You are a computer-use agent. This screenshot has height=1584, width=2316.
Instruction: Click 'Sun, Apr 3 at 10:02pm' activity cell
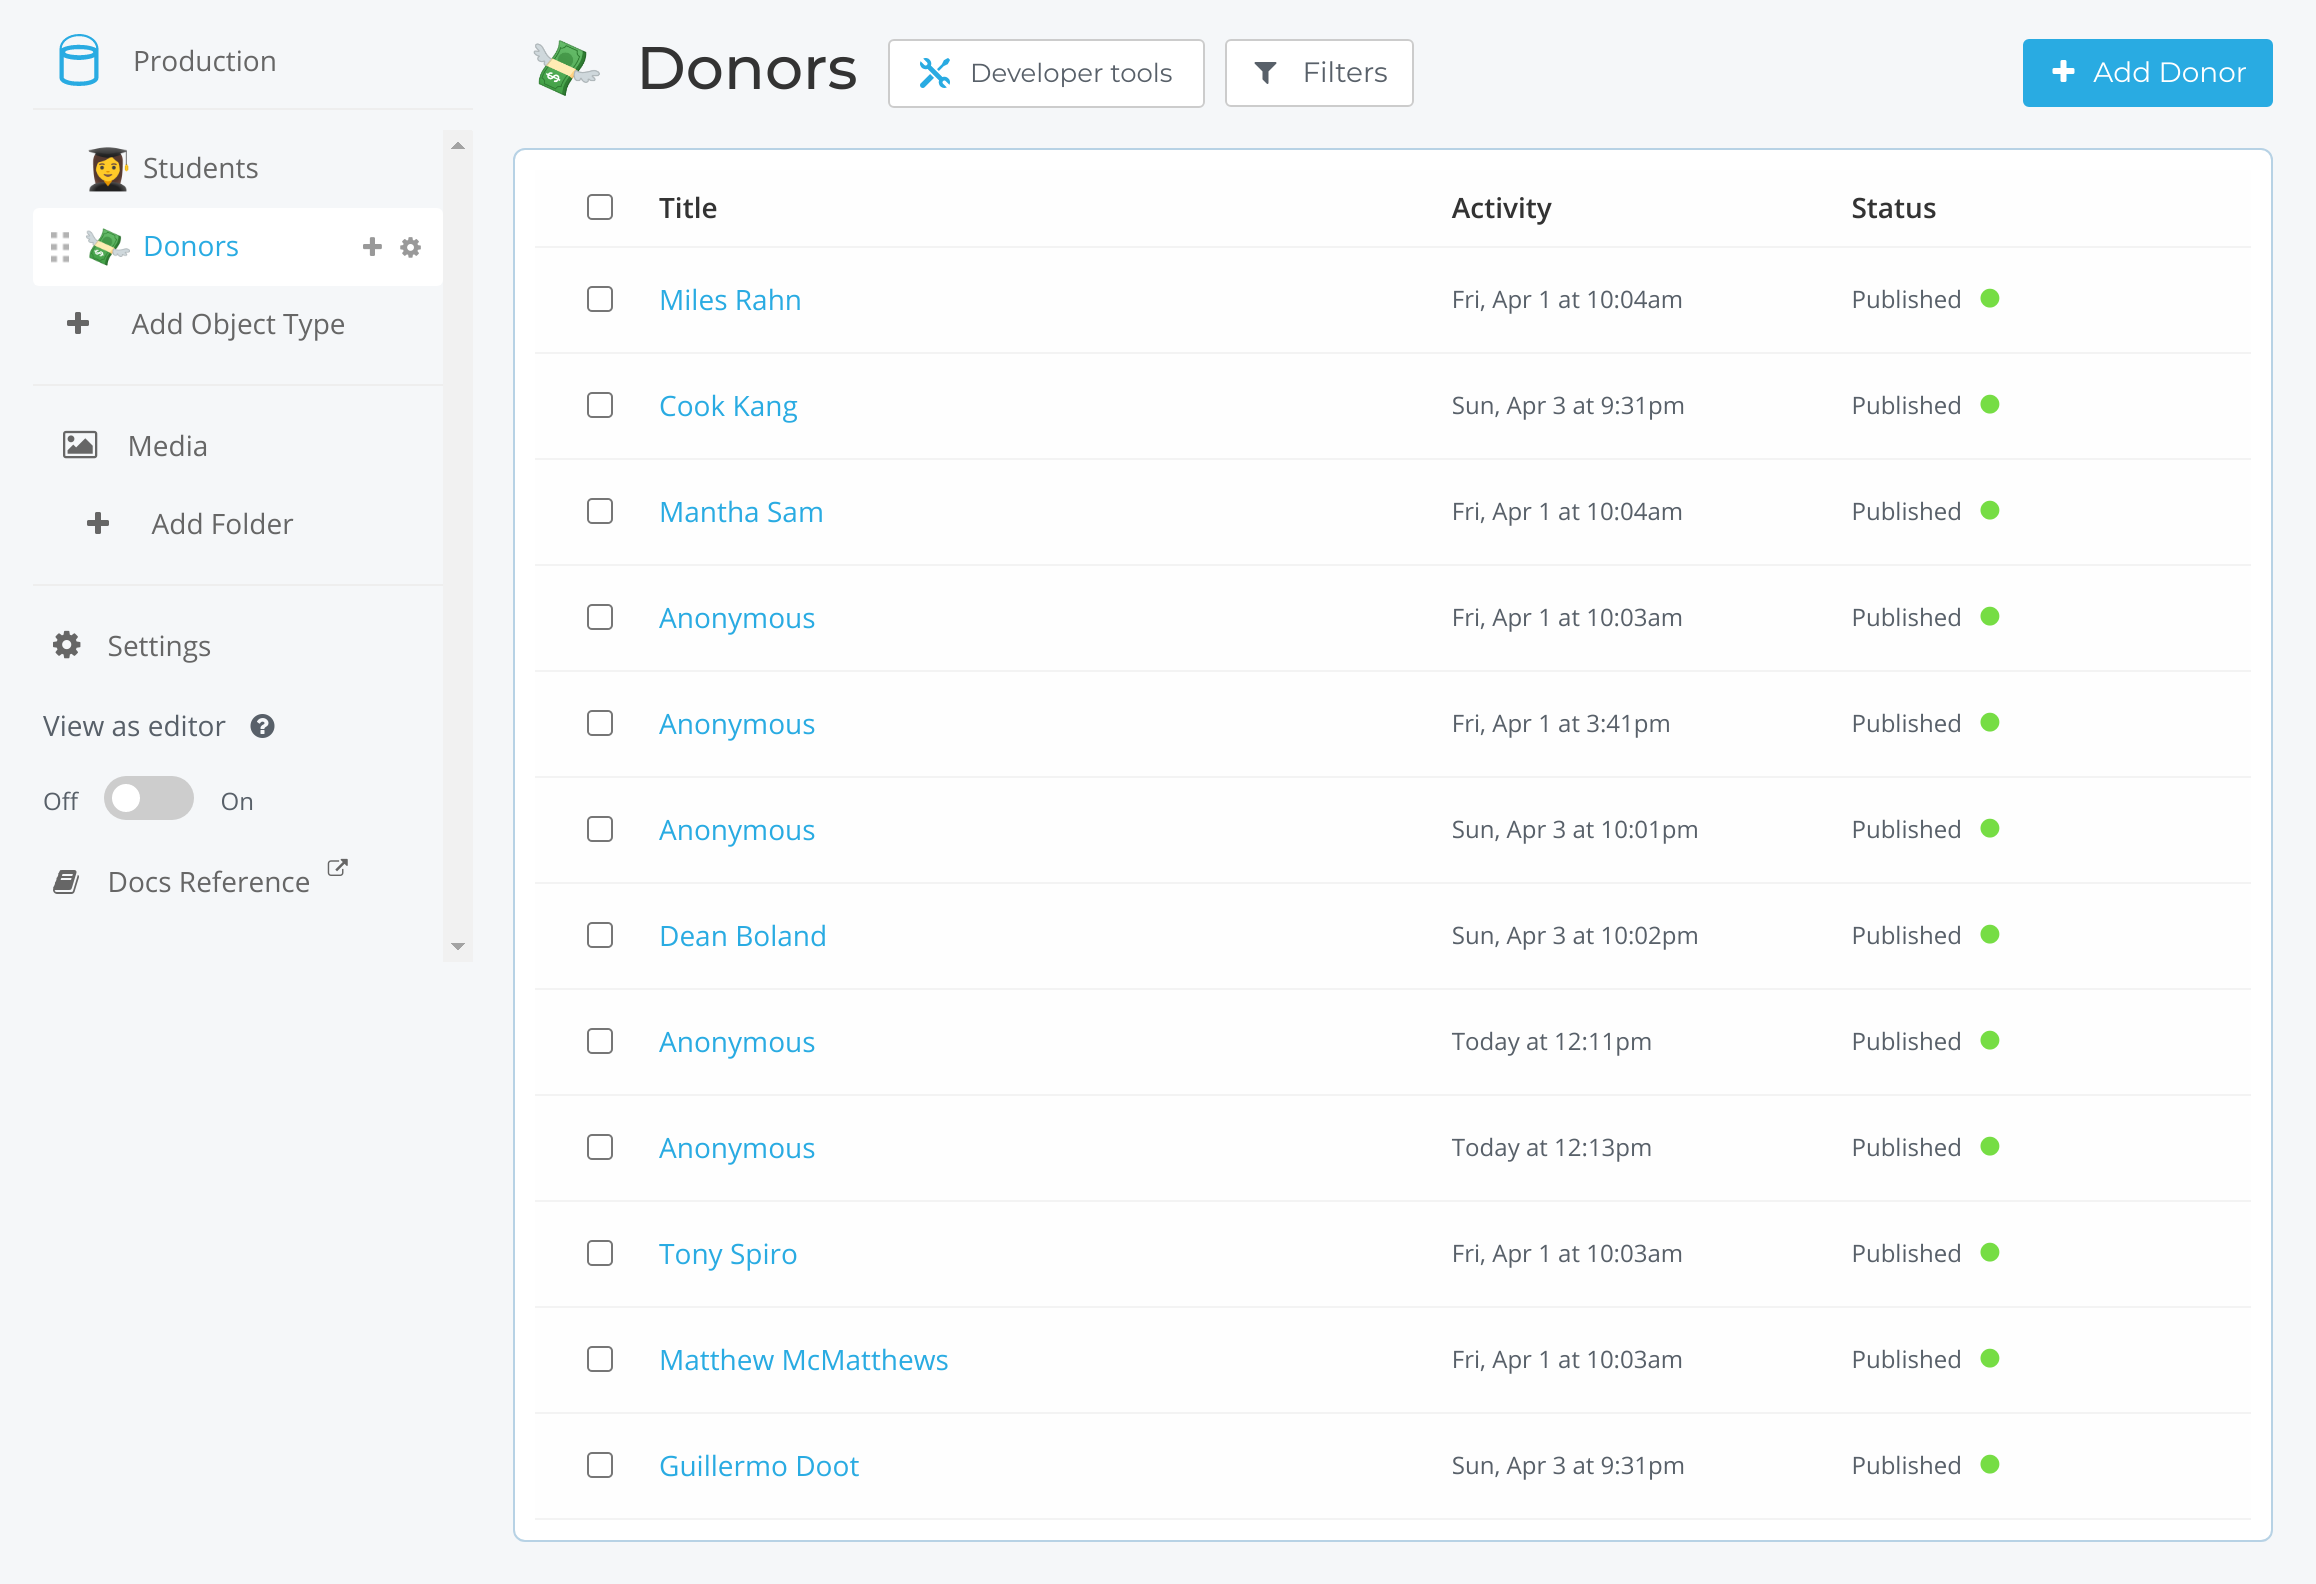(1575, 935)
